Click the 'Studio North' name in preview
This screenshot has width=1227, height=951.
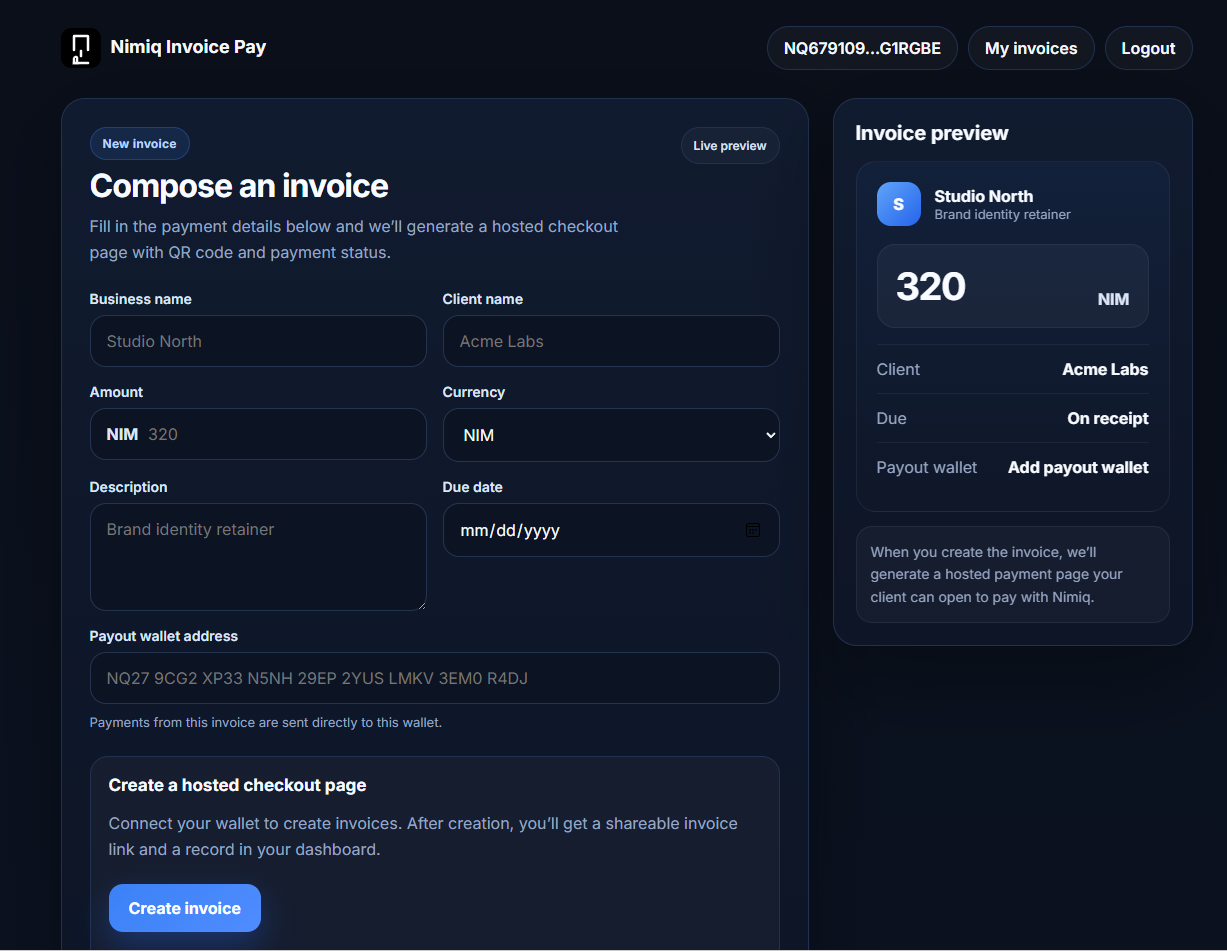click(x=983, y=196)
